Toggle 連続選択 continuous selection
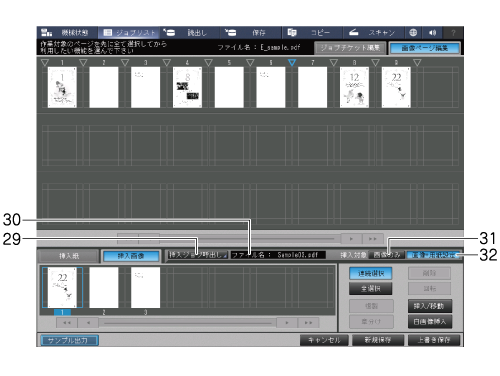Screen dimensions: 500x376 [371, 274]
